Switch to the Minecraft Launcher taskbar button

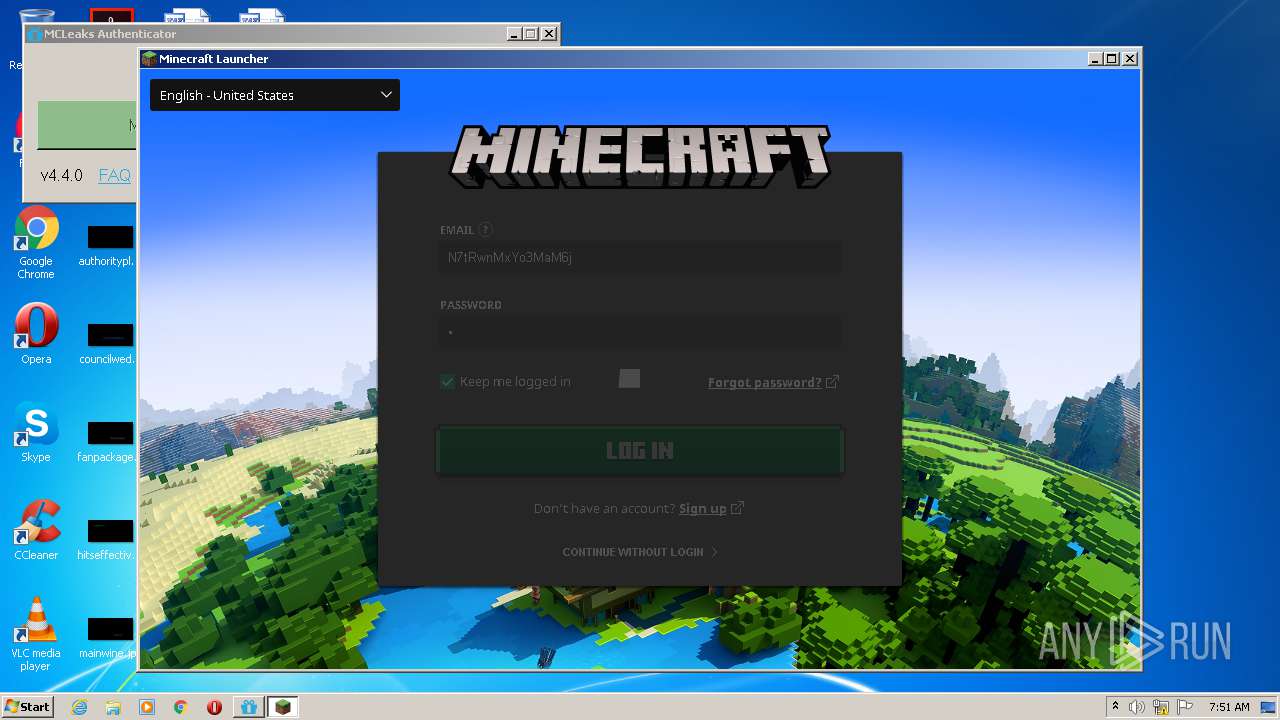point(283,707)
